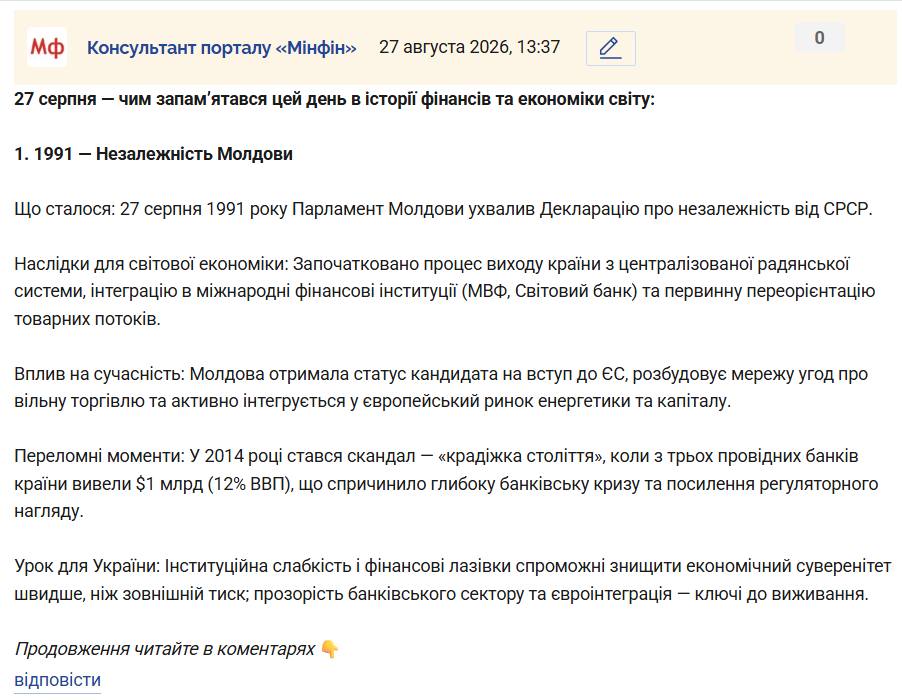Image resolution: width=902 pixels, height=700 pixels.
Task: Click the bold heading about 27 серпня
Action: click(x=334, y=100)
